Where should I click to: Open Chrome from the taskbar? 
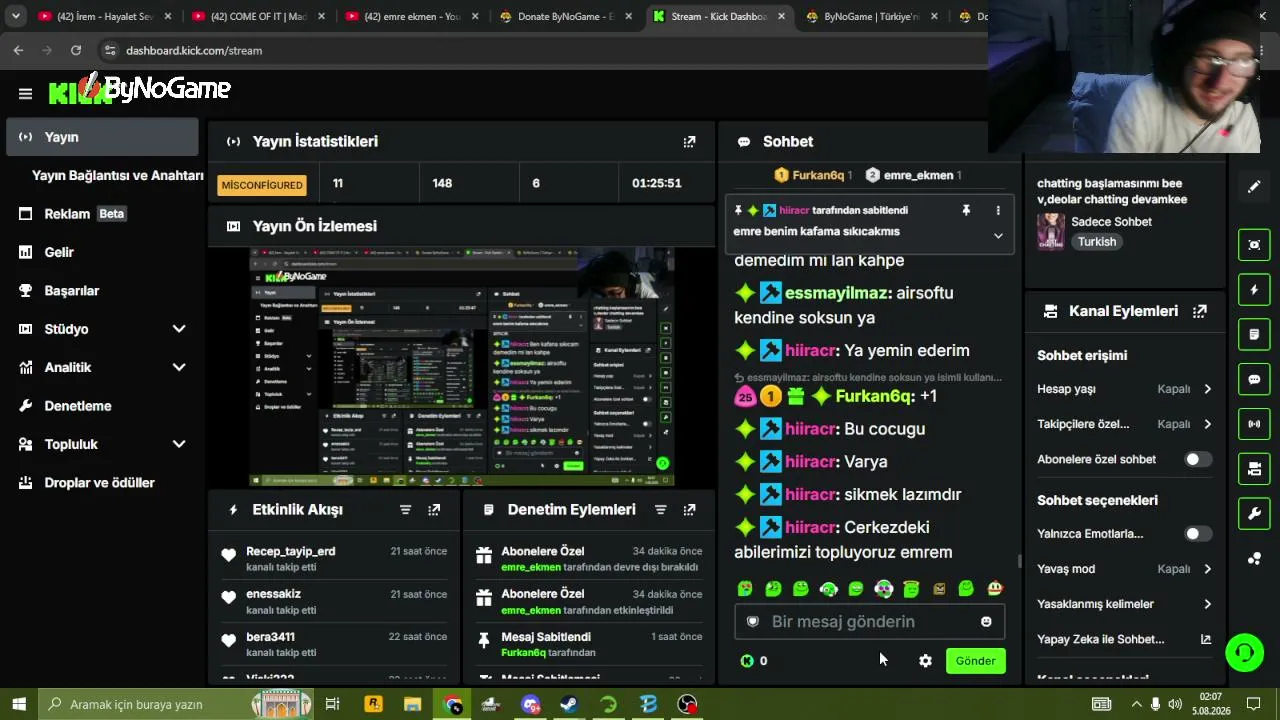point(453,705)
